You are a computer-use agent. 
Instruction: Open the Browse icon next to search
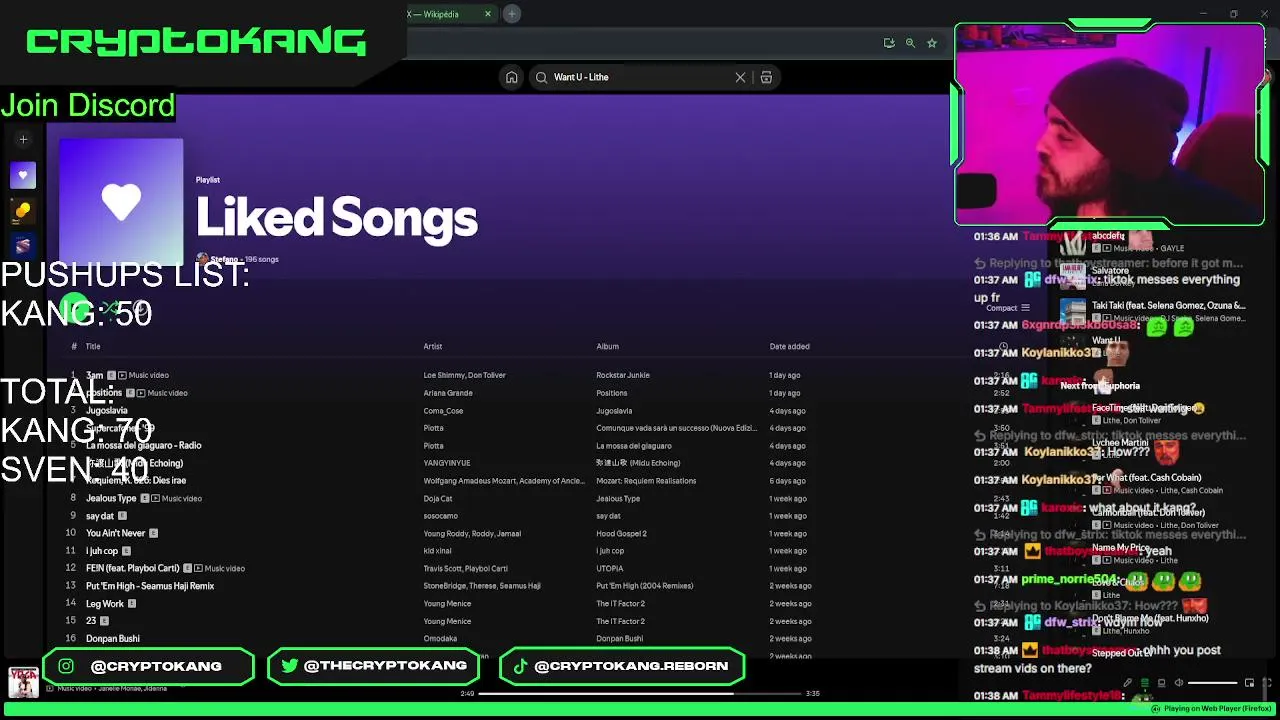(766, 77)
